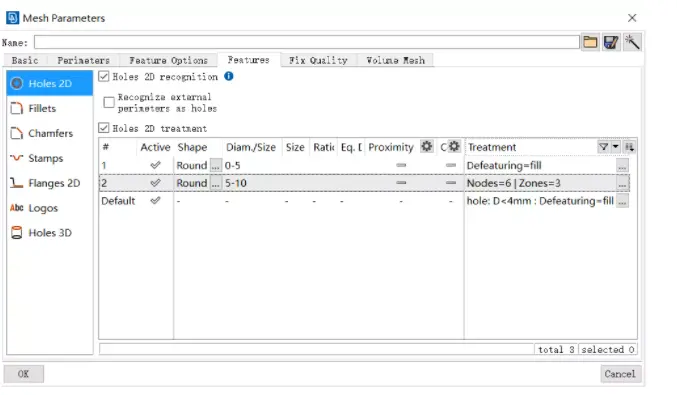This screenshot has width=677, height=395.
Task: Toggle the C column flag in row 1
Action: 451,165
